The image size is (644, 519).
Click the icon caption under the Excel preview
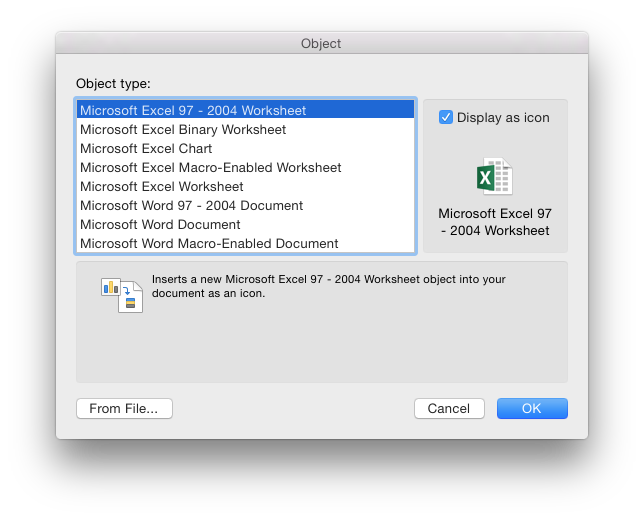click(x=495, y=222)
